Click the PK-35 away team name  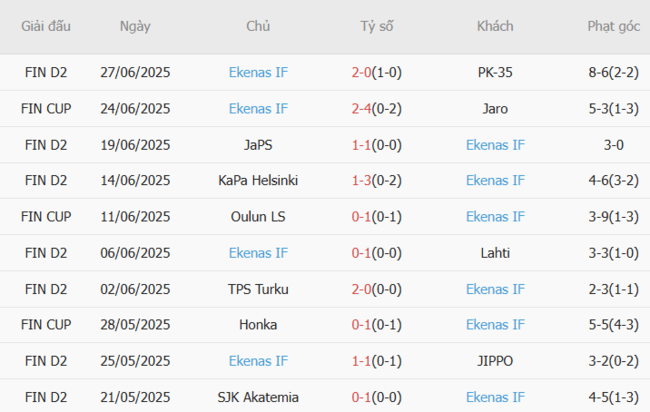pyautogui.click(x=495, y=72)
